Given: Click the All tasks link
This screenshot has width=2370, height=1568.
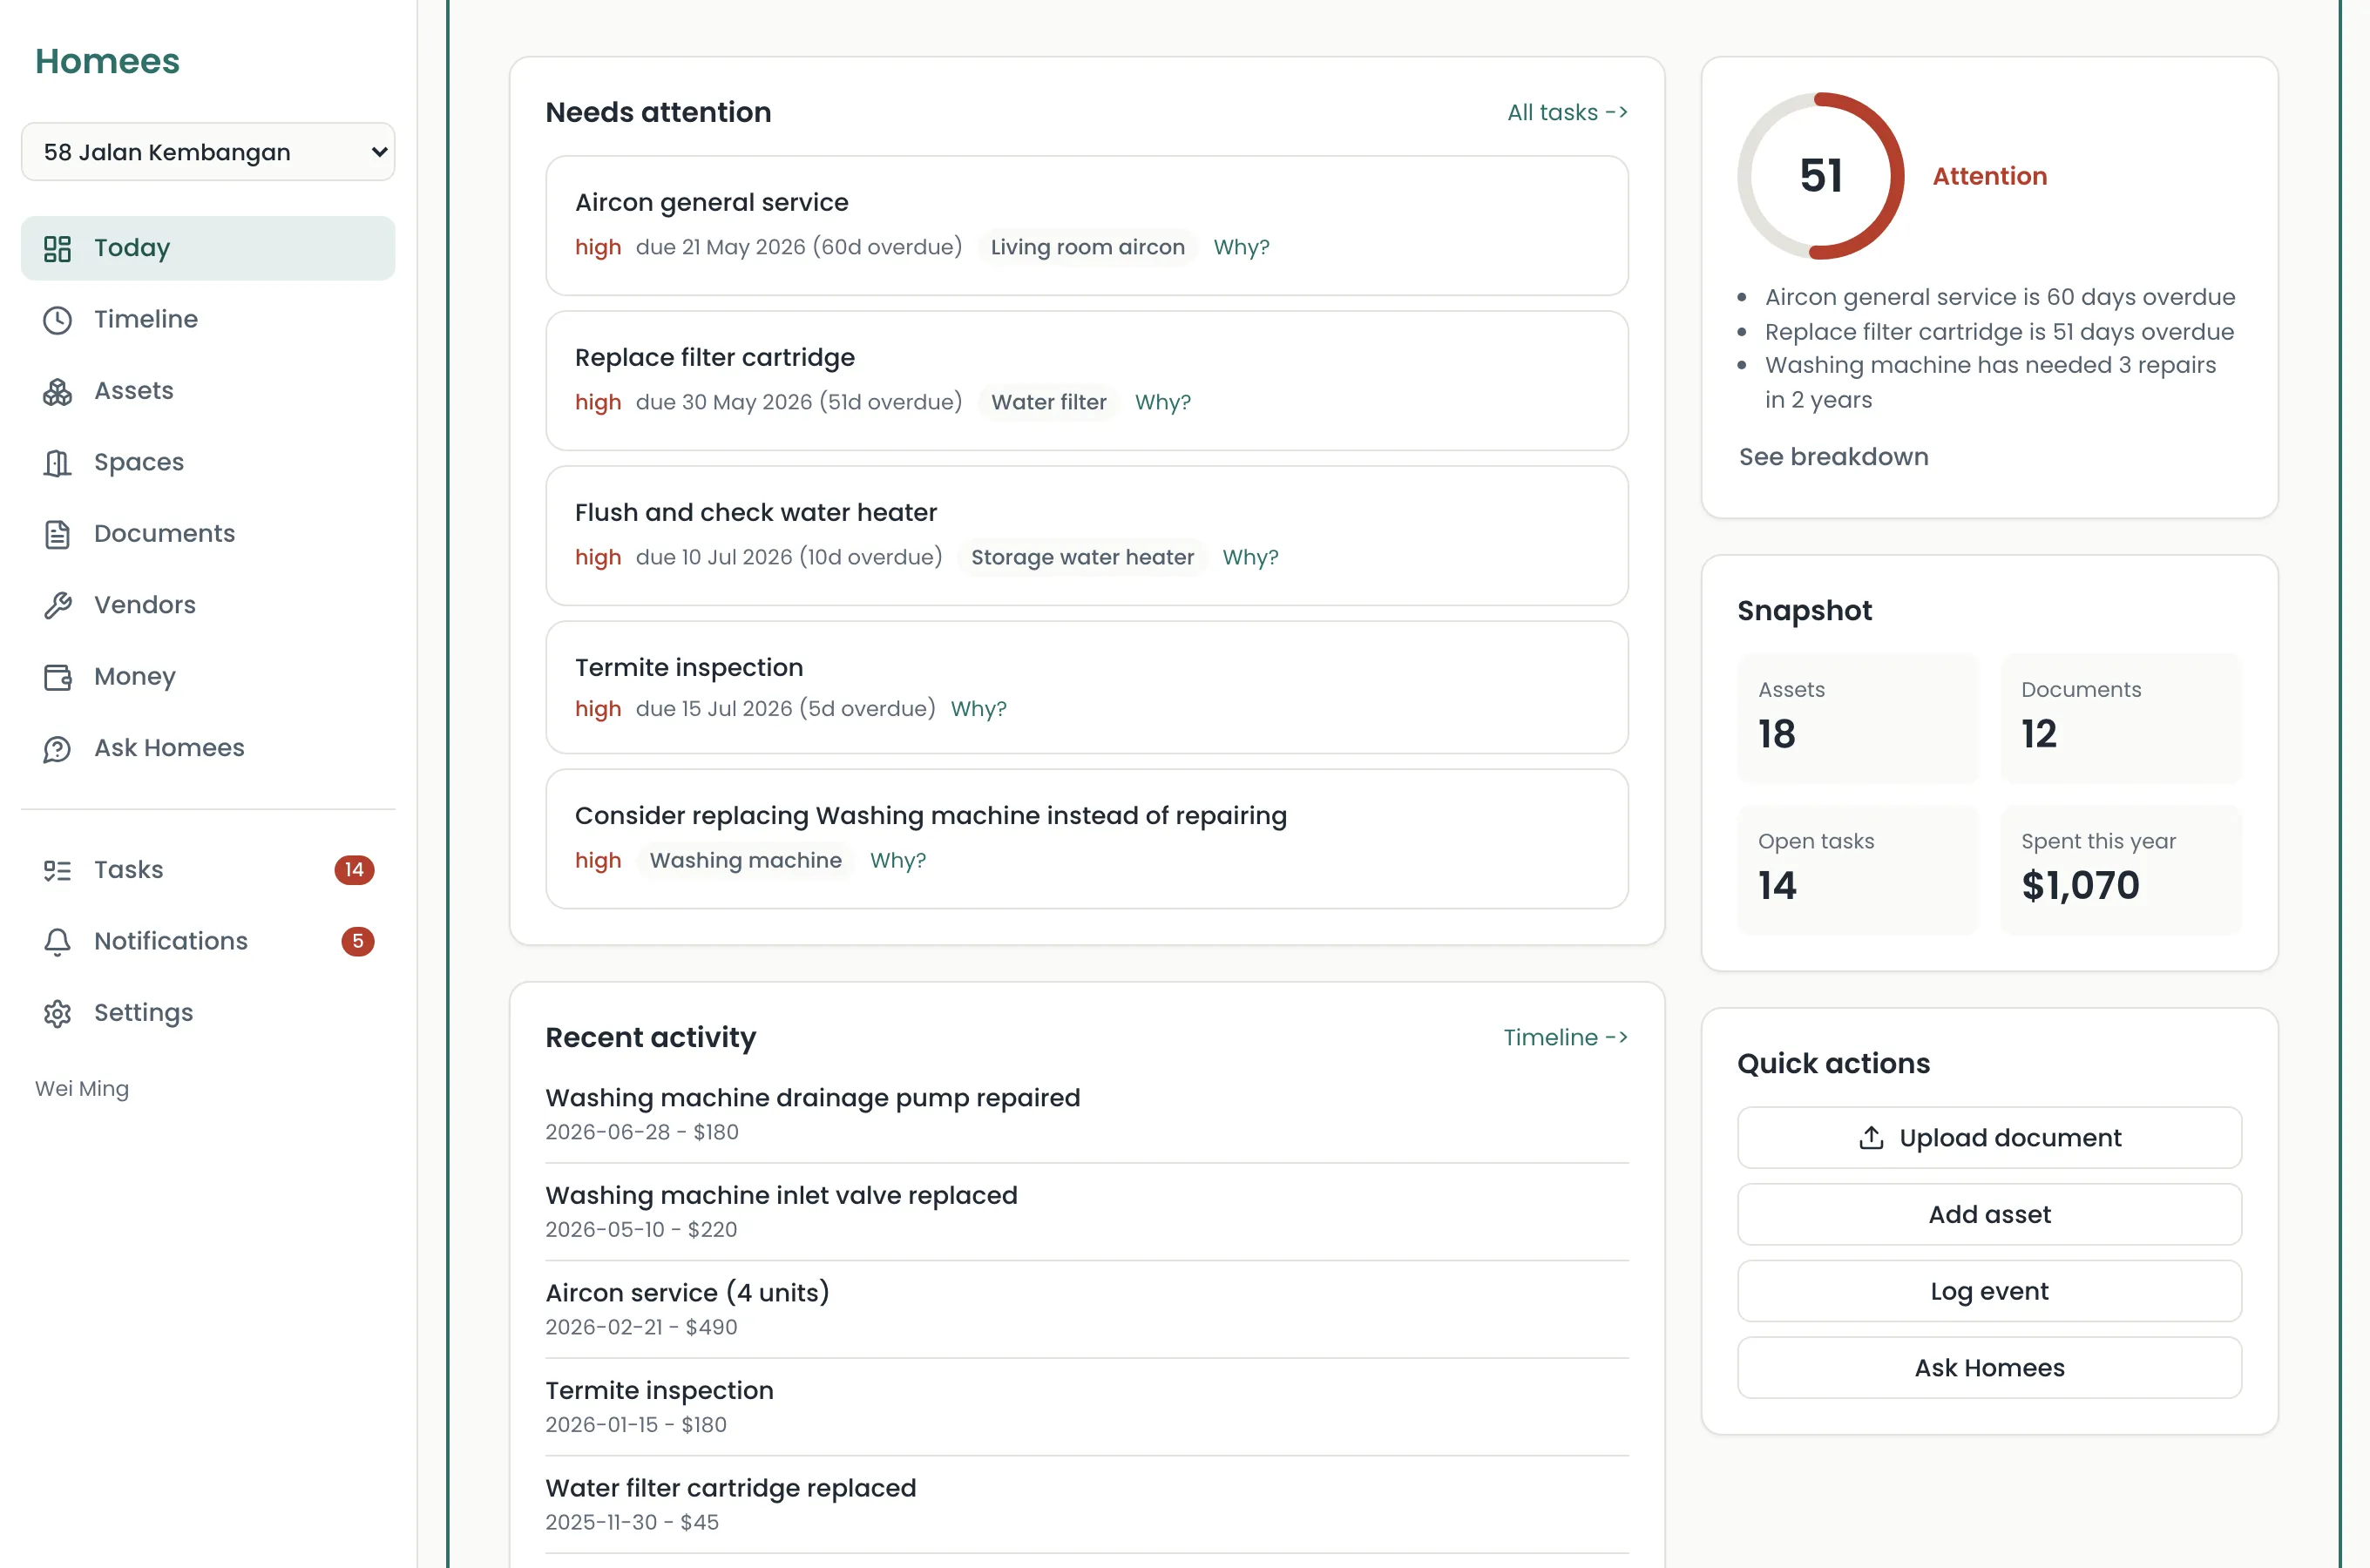Looking at the screenshot, I should click(1567, 113).
